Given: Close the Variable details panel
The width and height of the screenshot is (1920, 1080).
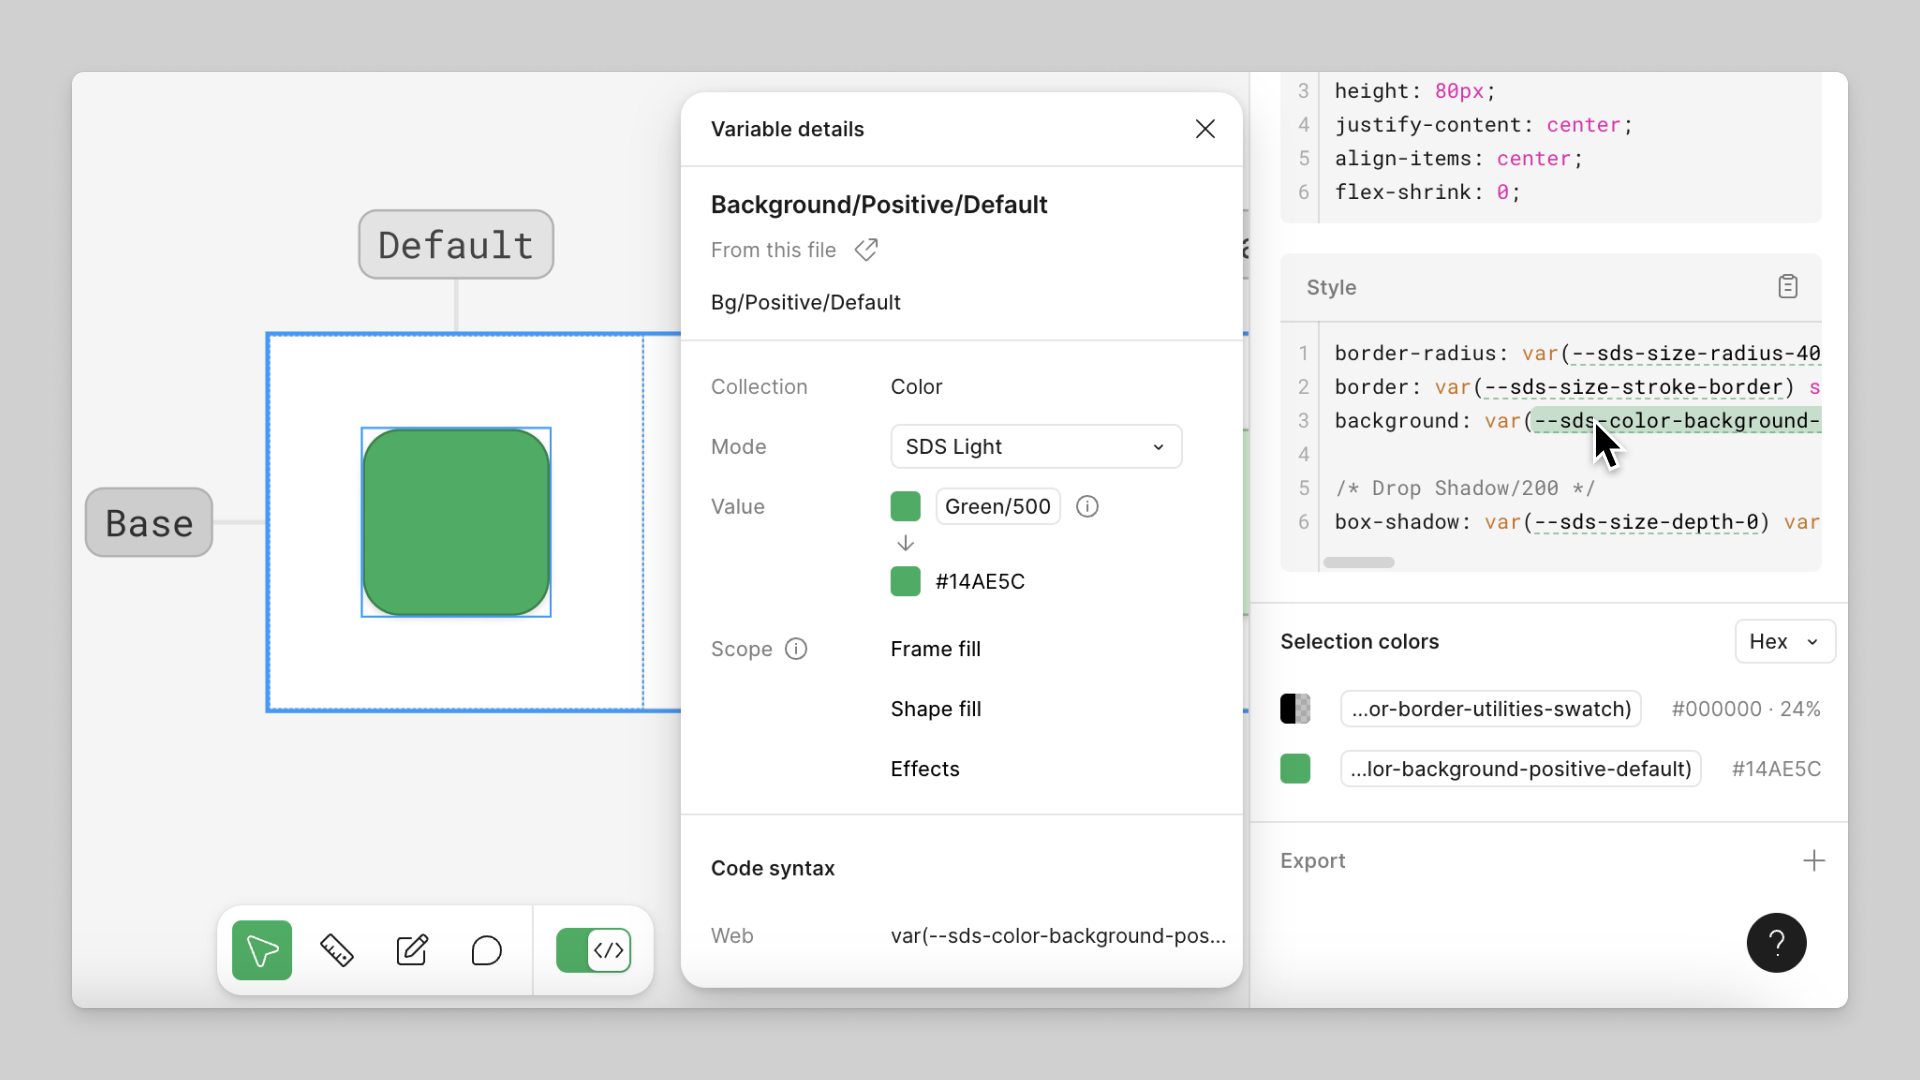Looking at the screenshot, I should coord(1205,129).
